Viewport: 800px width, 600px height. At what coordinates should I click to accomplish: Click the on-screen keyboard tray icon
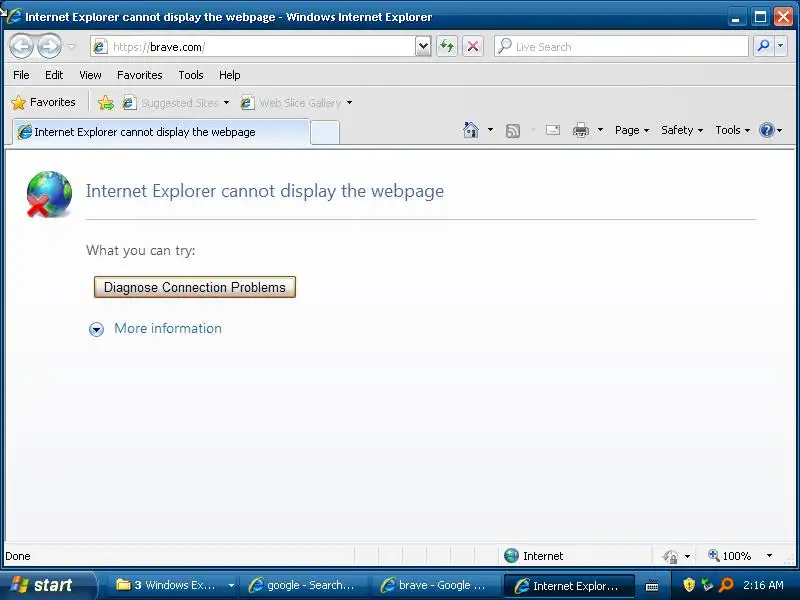point(652,586)
